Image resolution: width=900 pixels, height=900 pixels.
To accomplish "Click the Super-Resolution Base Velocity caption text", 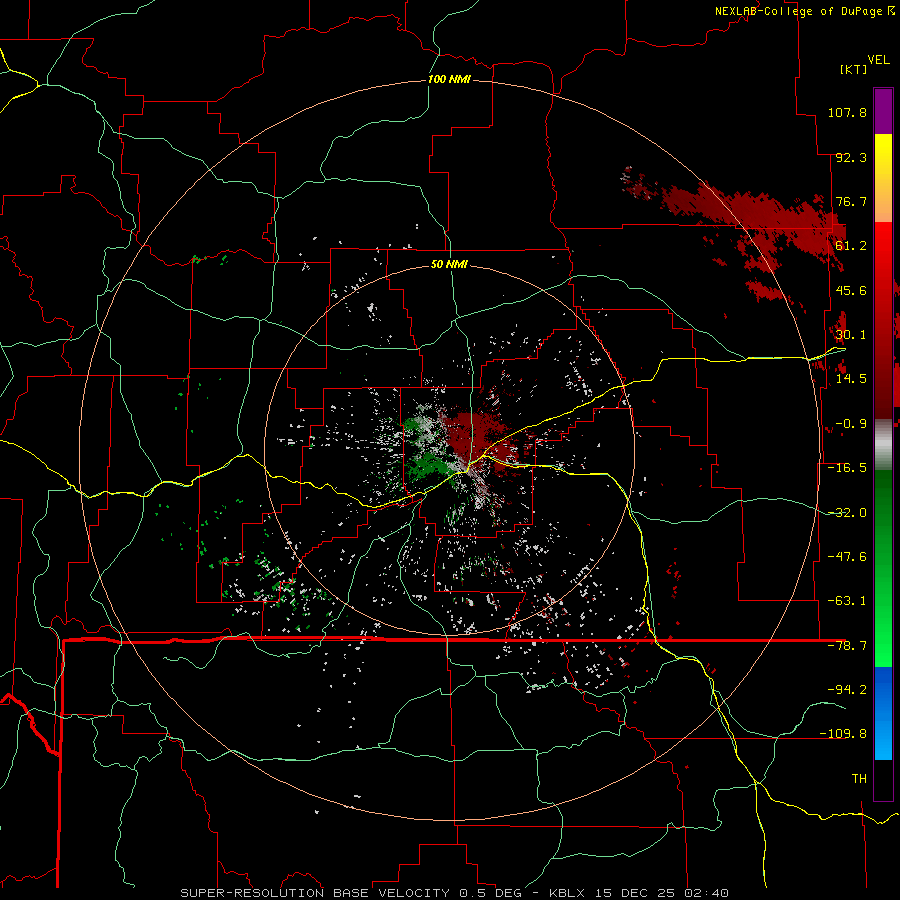I will (455, 893).
